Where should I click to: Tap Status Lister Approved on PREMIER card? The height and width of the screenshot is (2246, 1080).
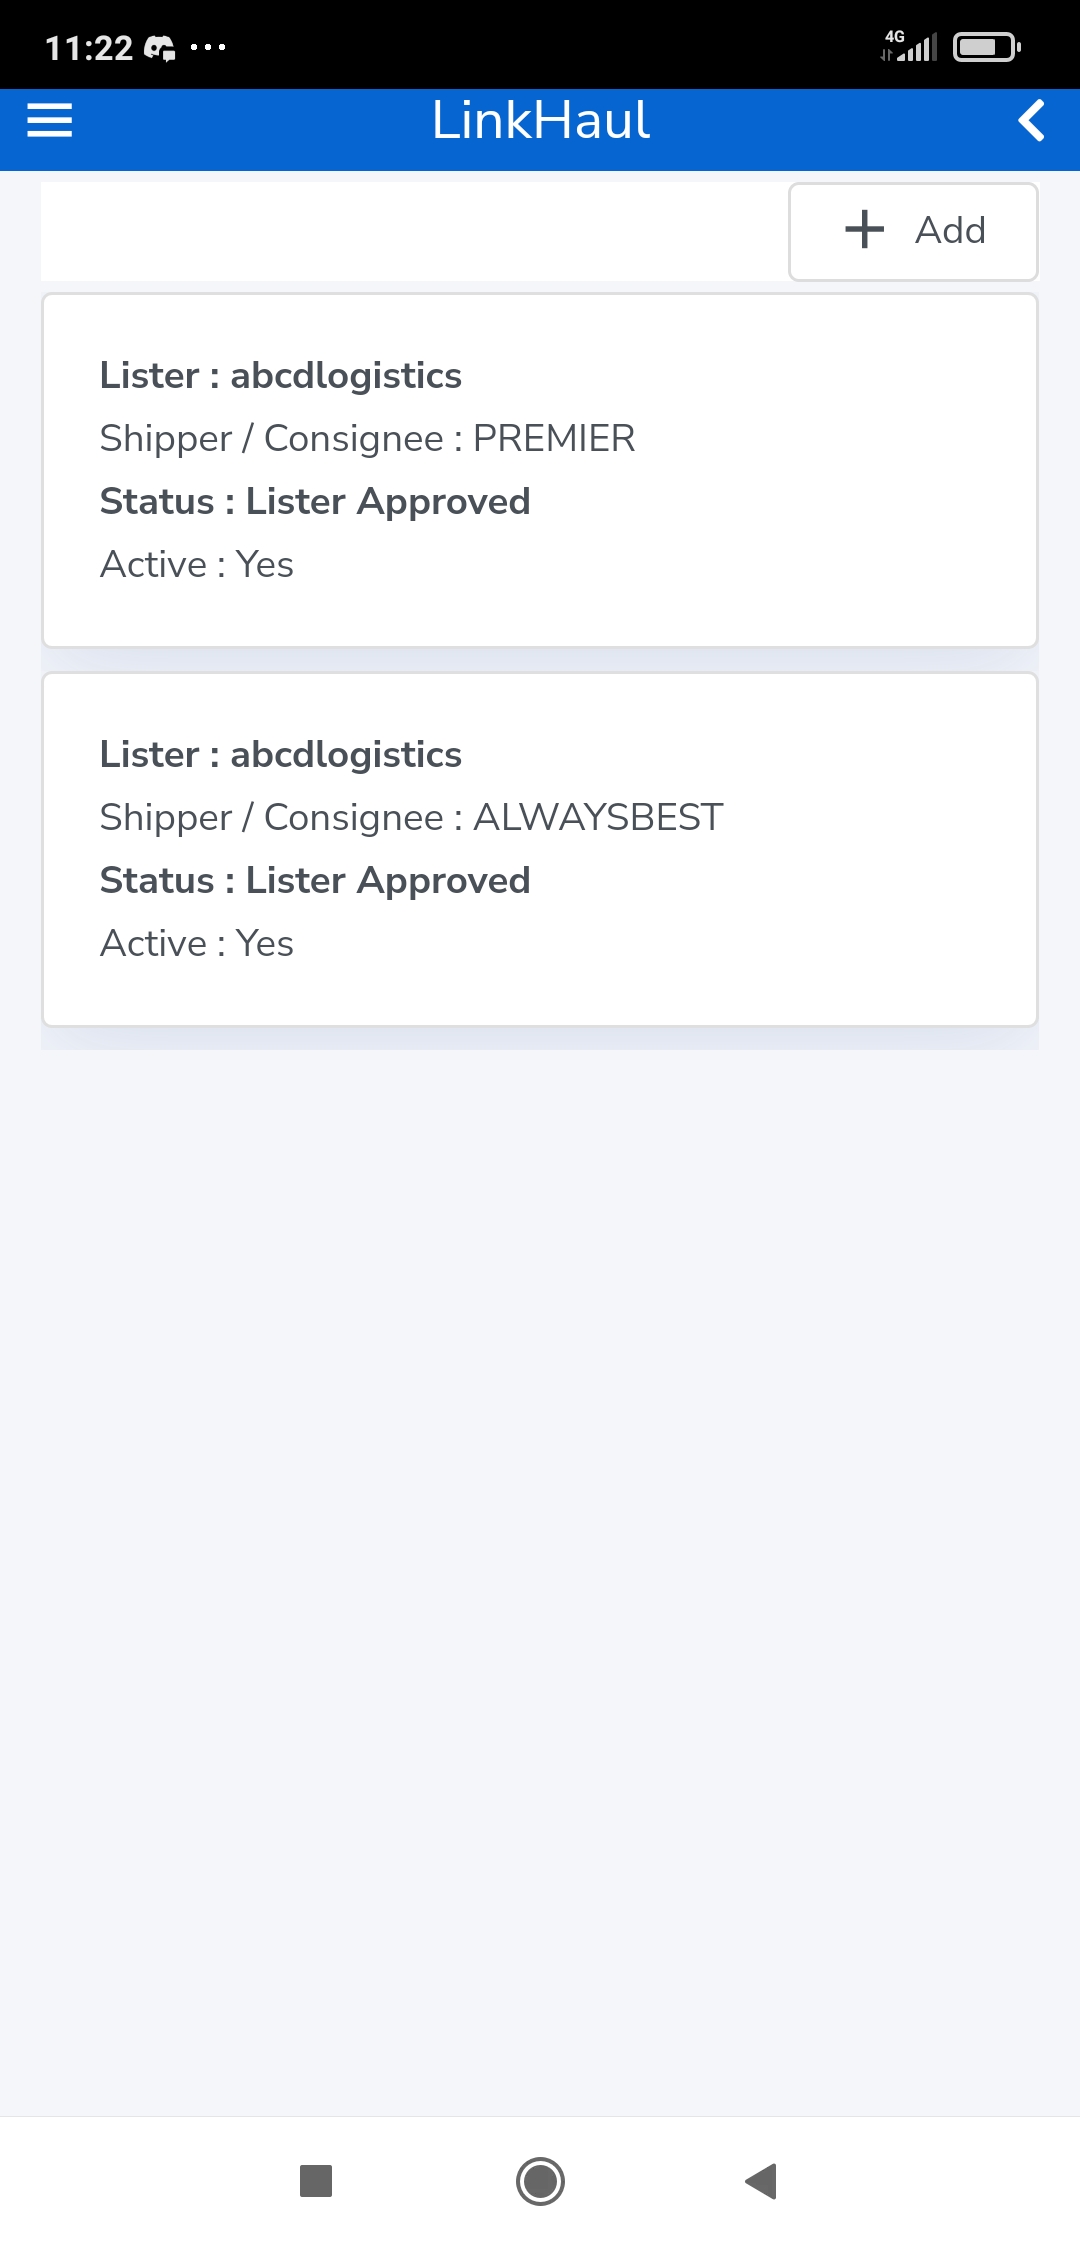tap(315, 502)
